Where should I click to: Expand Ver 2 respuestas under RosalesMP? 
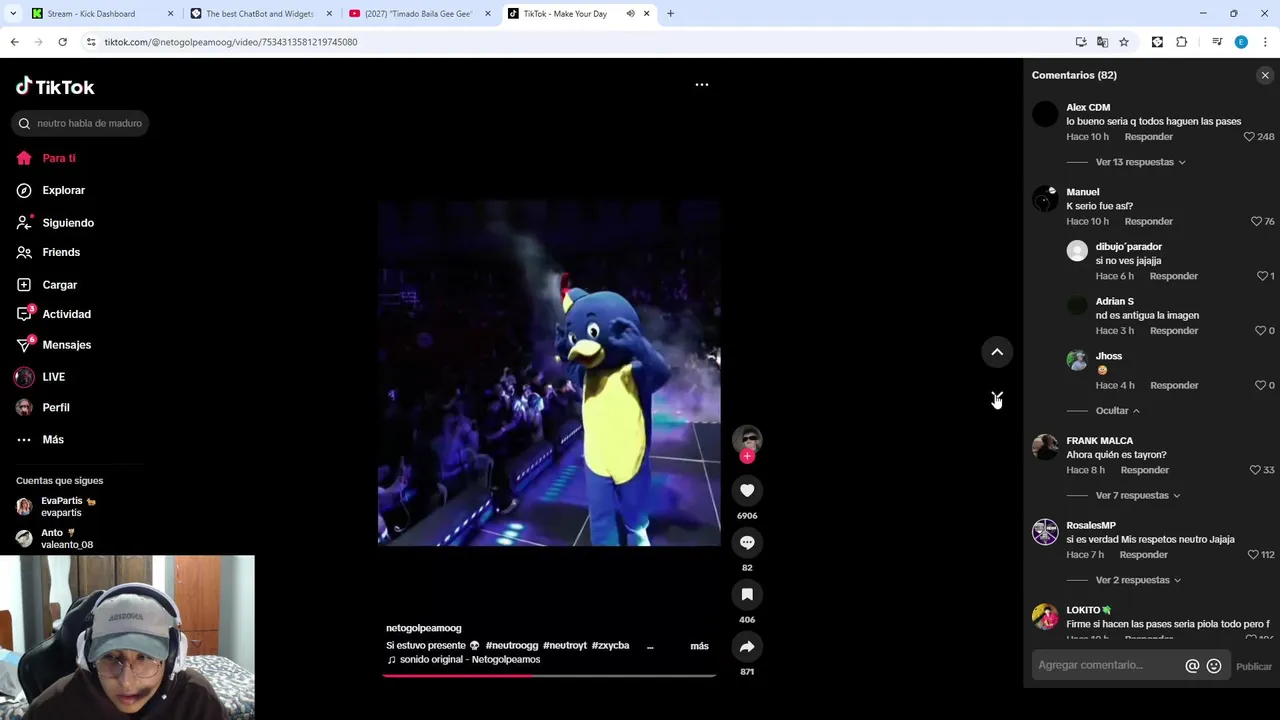[x=1138, y=580]
